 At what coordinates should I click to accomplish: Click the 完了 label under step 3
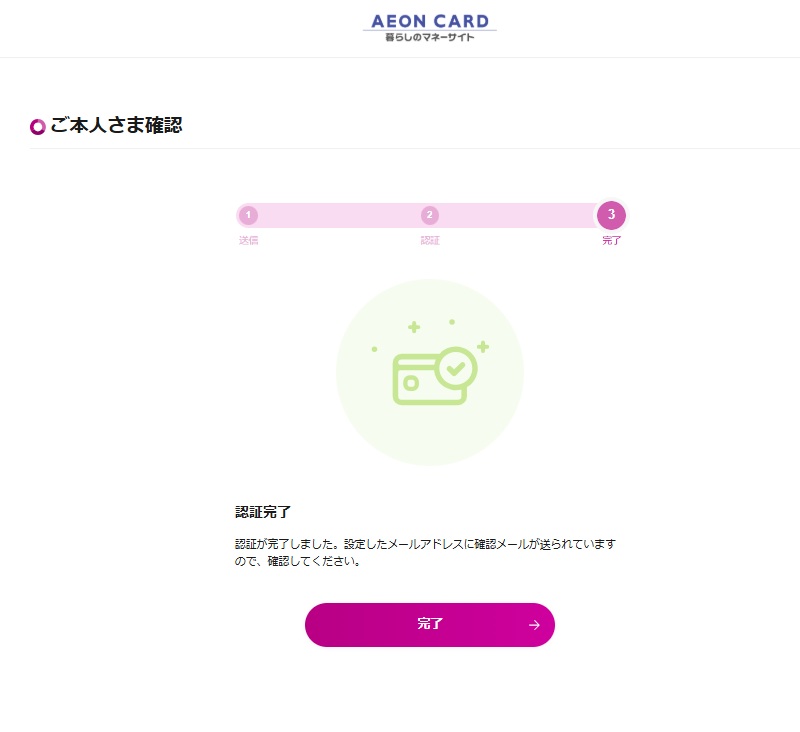[x=611, y=241]
